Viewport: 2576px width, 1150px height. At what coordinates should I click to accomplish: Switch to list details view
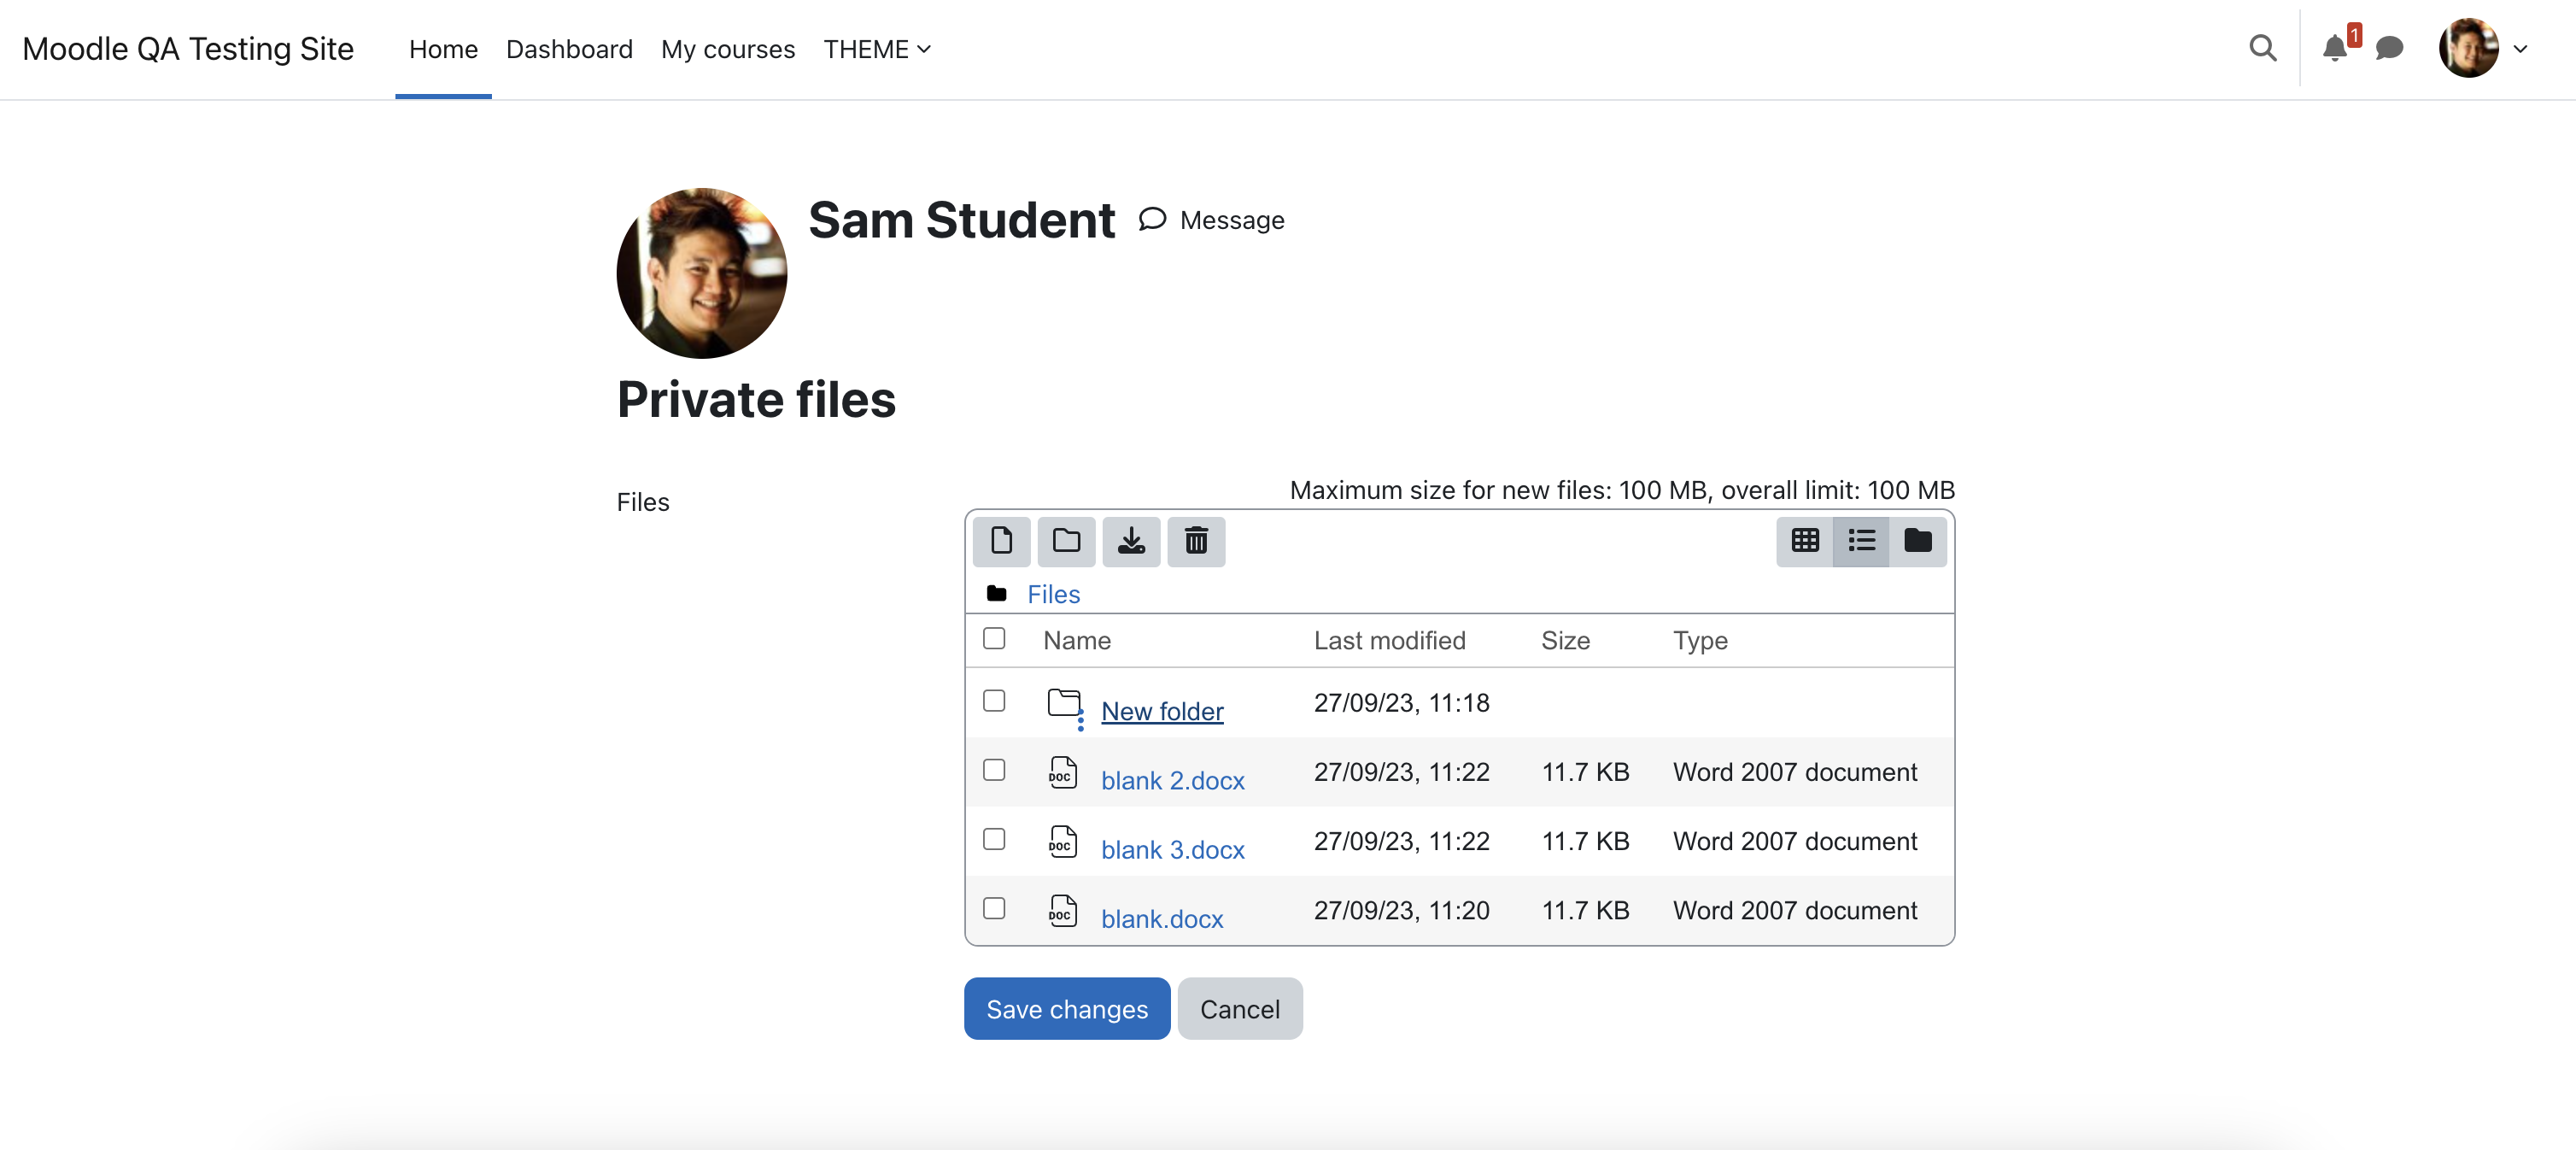tap(1861, 541)
